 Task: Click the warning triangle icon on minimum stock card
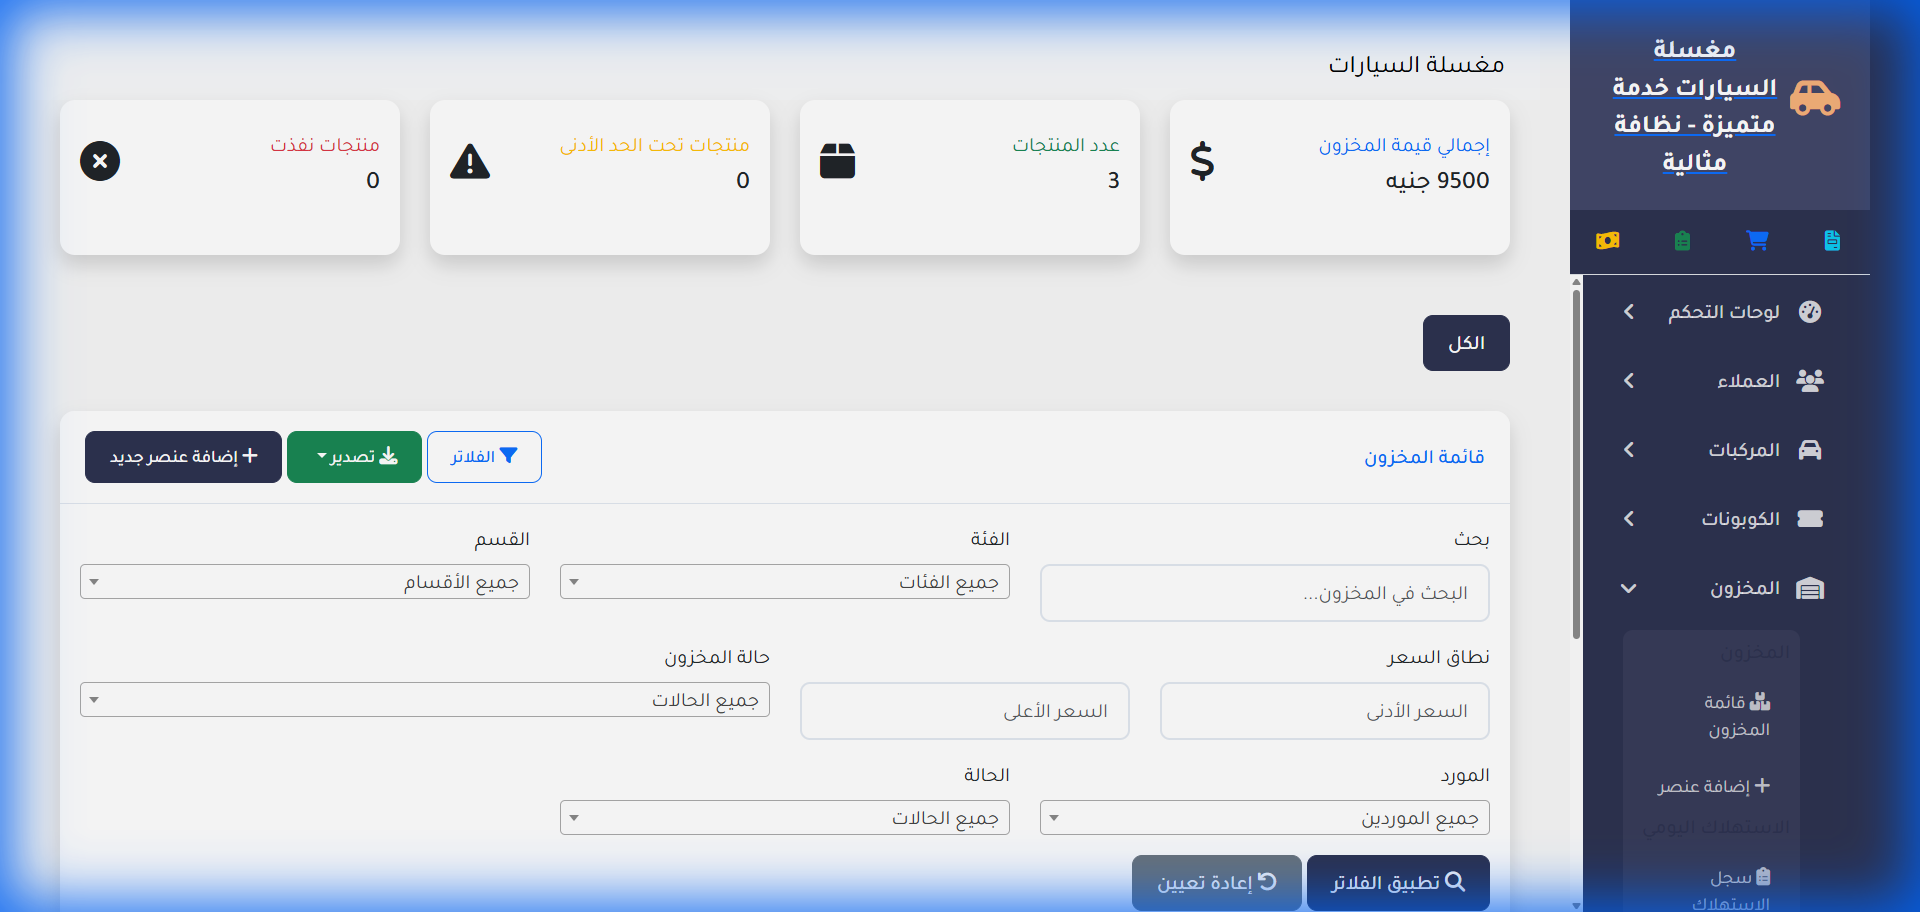(470, 161)
